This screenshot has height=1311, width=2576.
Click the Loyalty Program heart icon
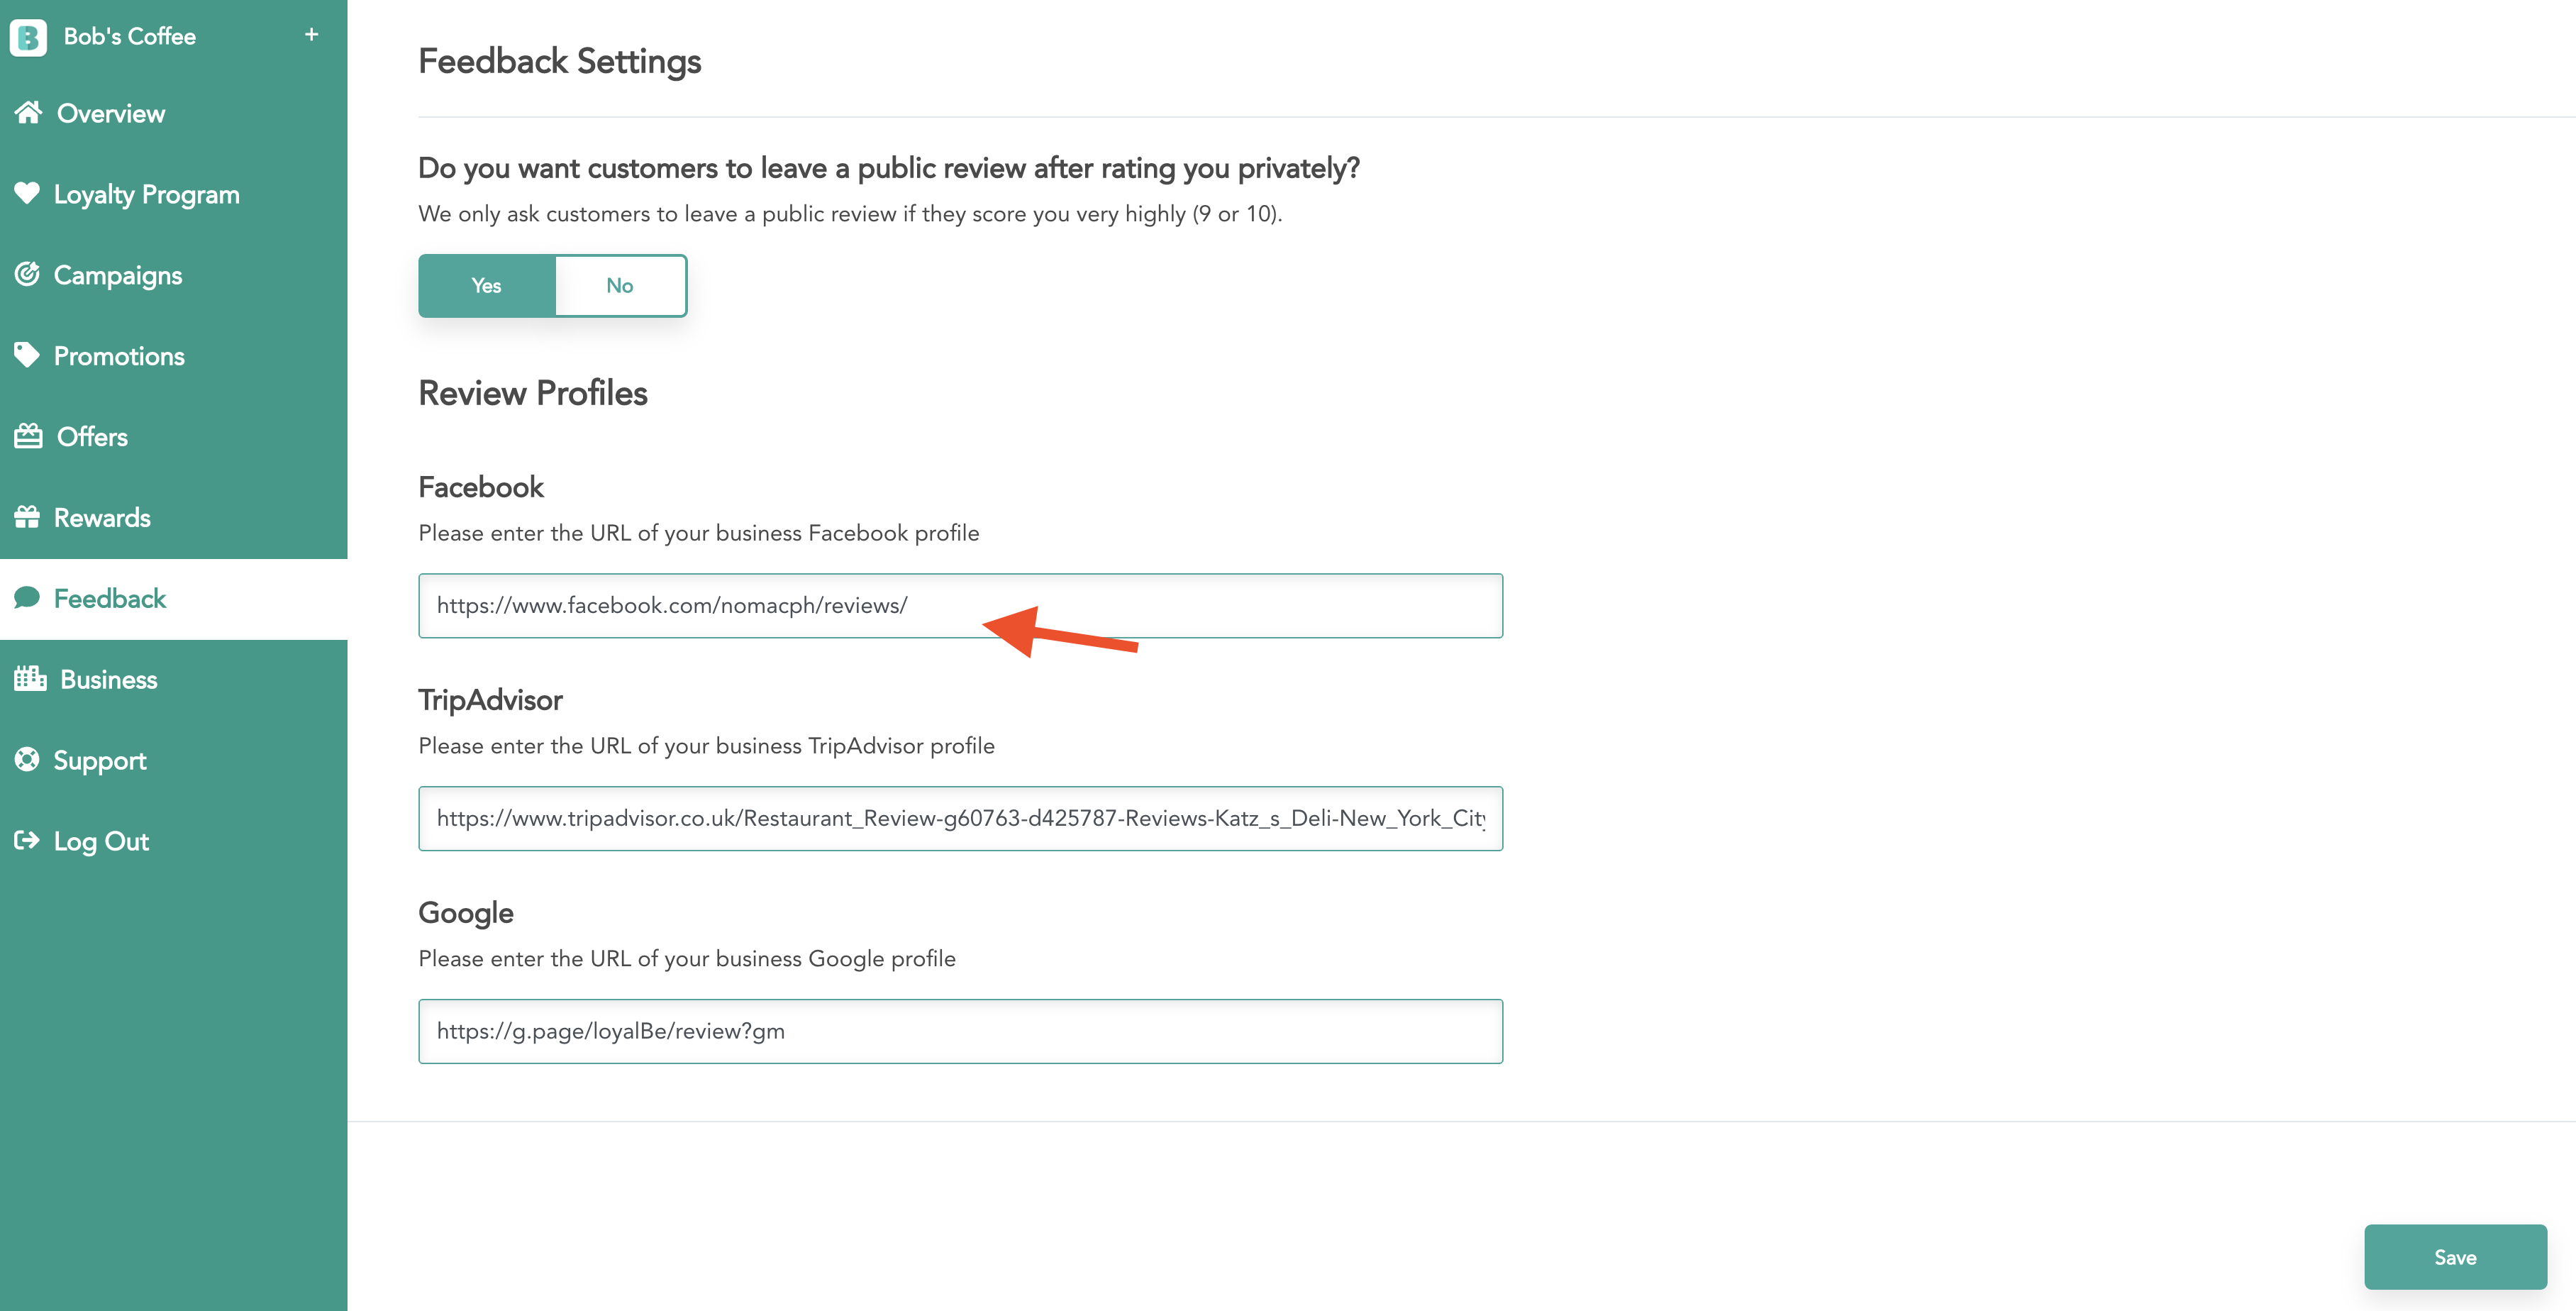tap(27, 193)
